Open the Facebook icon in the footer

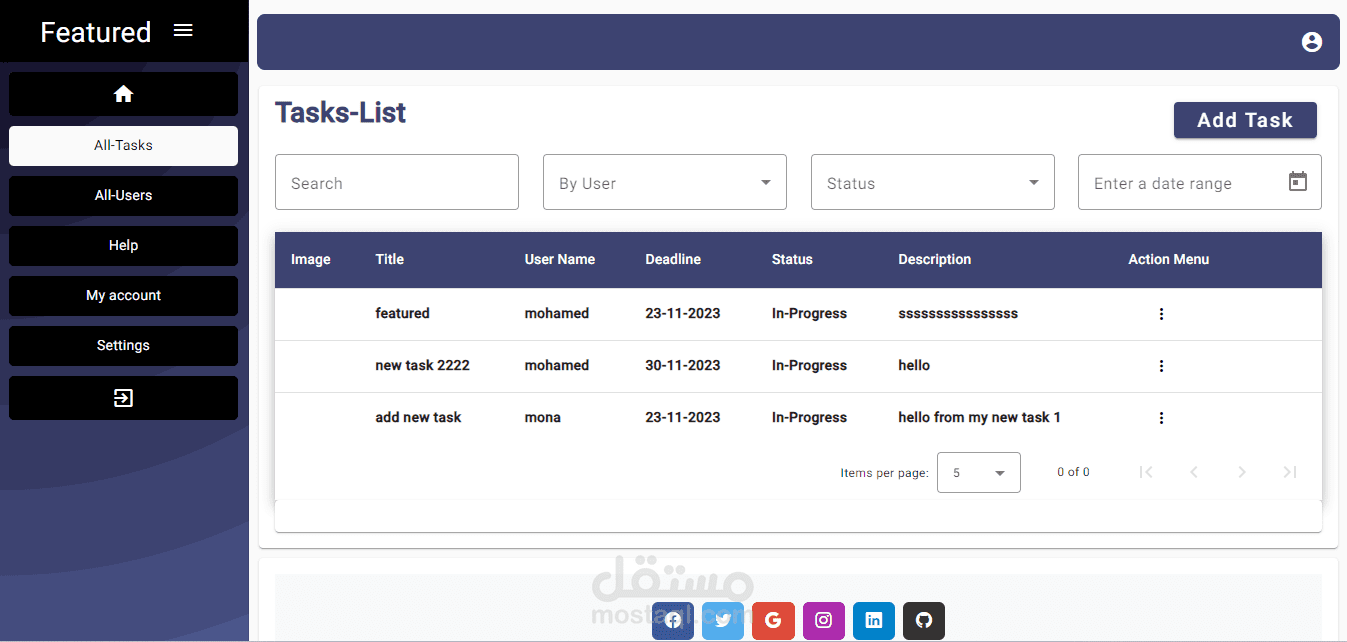(x=672, y=620)
